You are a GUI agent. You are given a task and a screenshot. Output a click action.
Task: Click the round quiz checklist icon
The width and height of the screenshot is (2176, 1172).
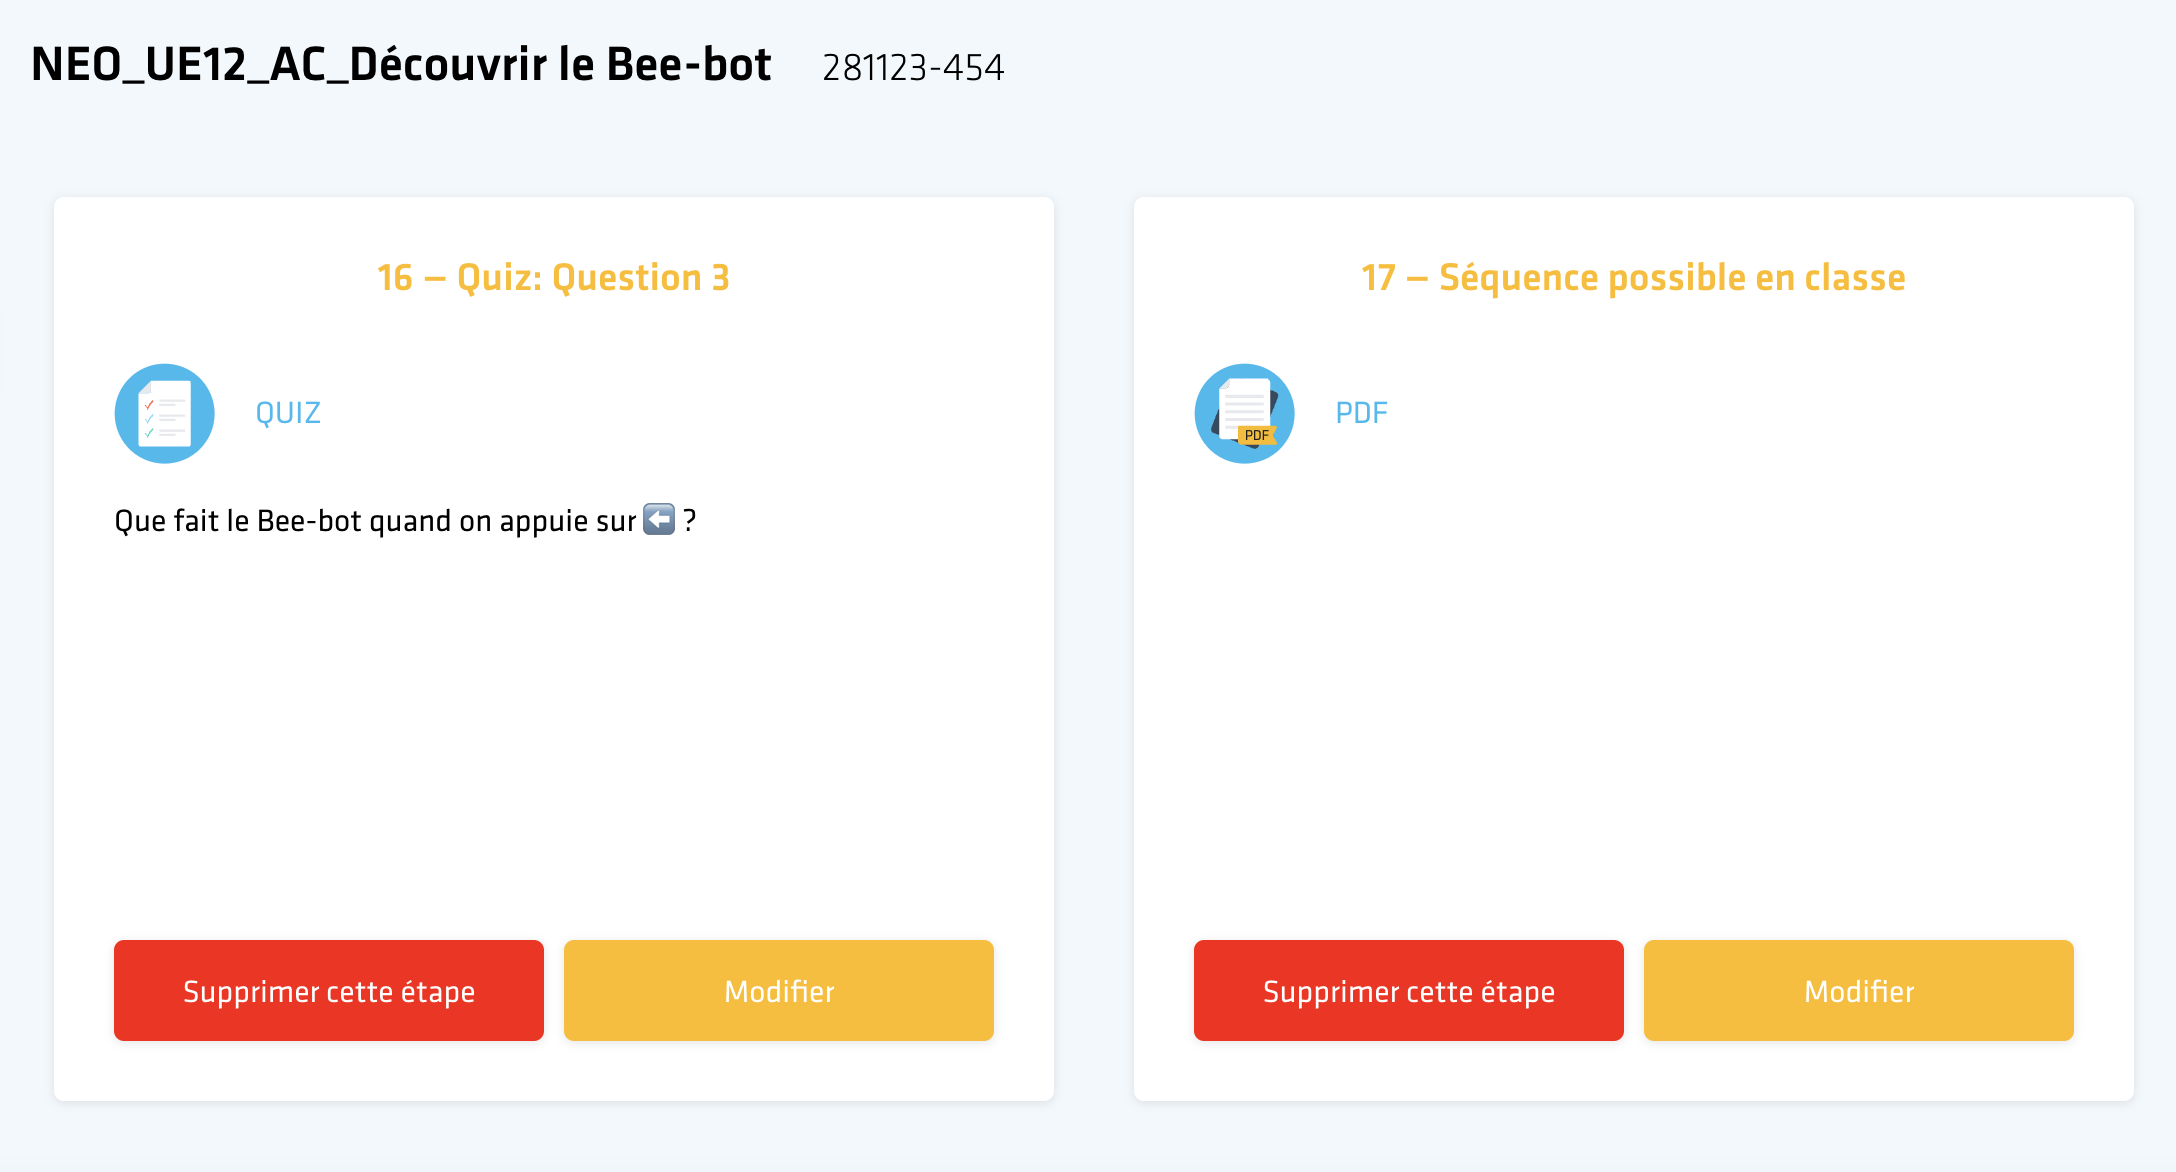[x=165, y=413]
